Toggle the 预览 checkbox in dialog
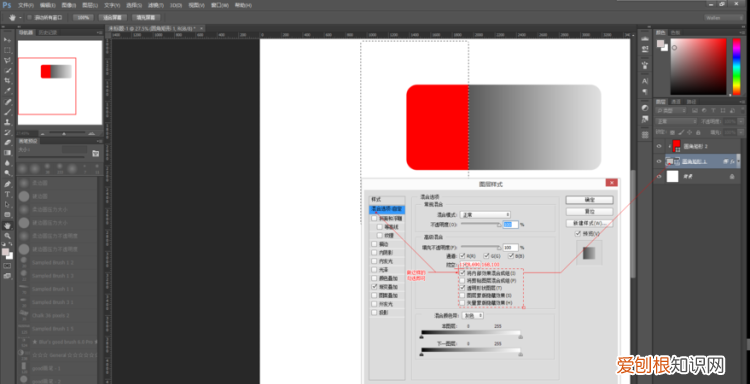Image resolution: width=750 pixels, height=384 pixels. click(578, 234)
